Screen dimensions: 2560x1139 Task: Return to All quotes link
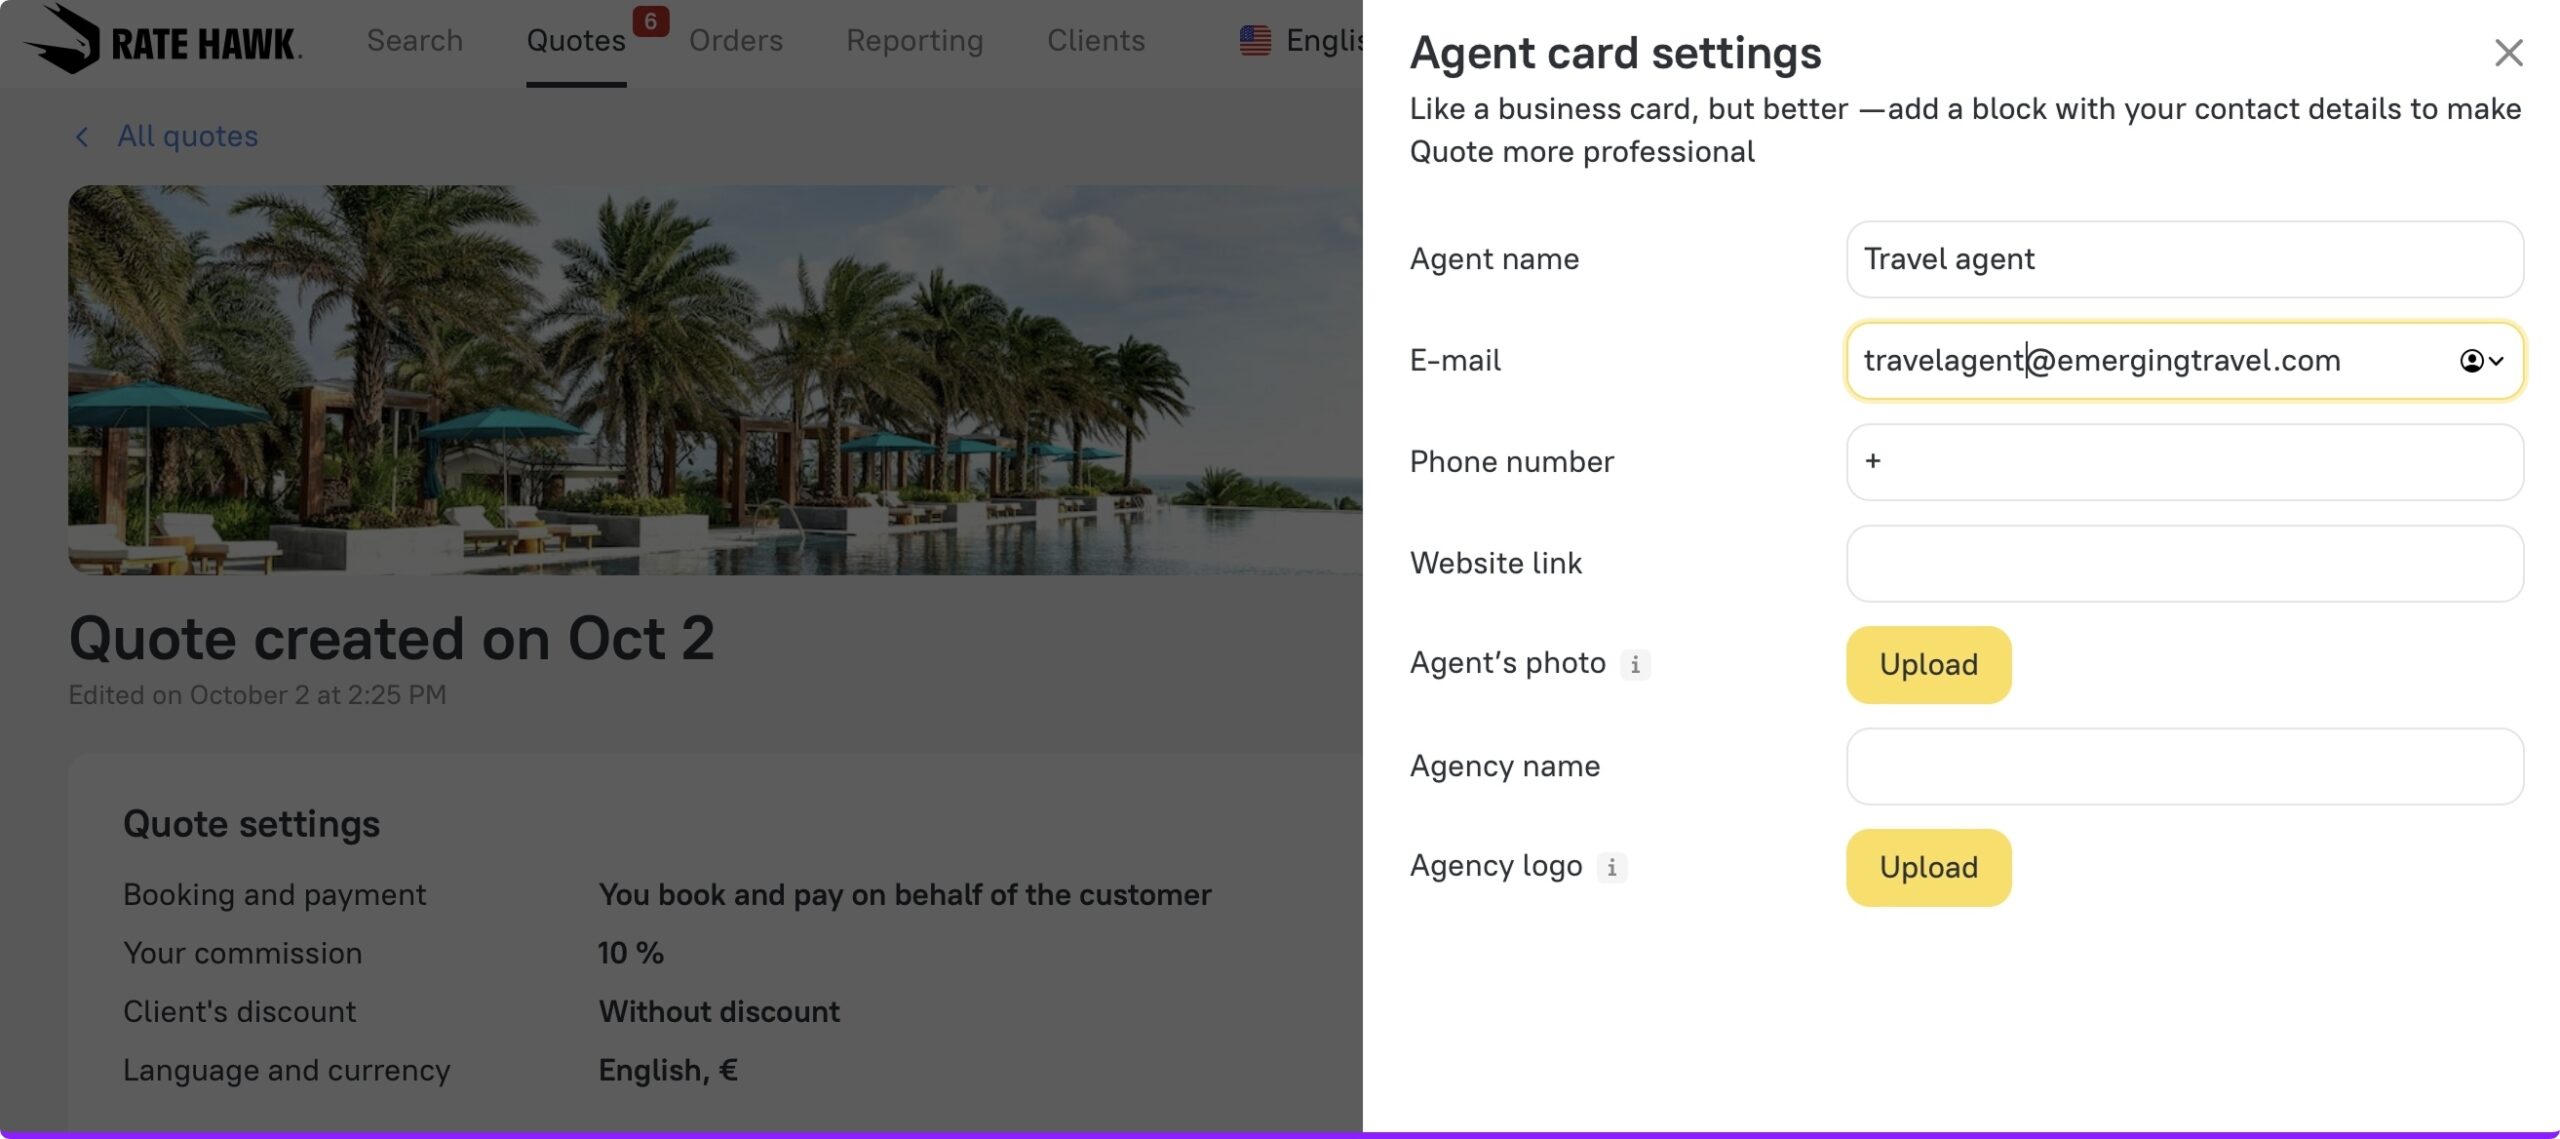[x=187, y=137]
